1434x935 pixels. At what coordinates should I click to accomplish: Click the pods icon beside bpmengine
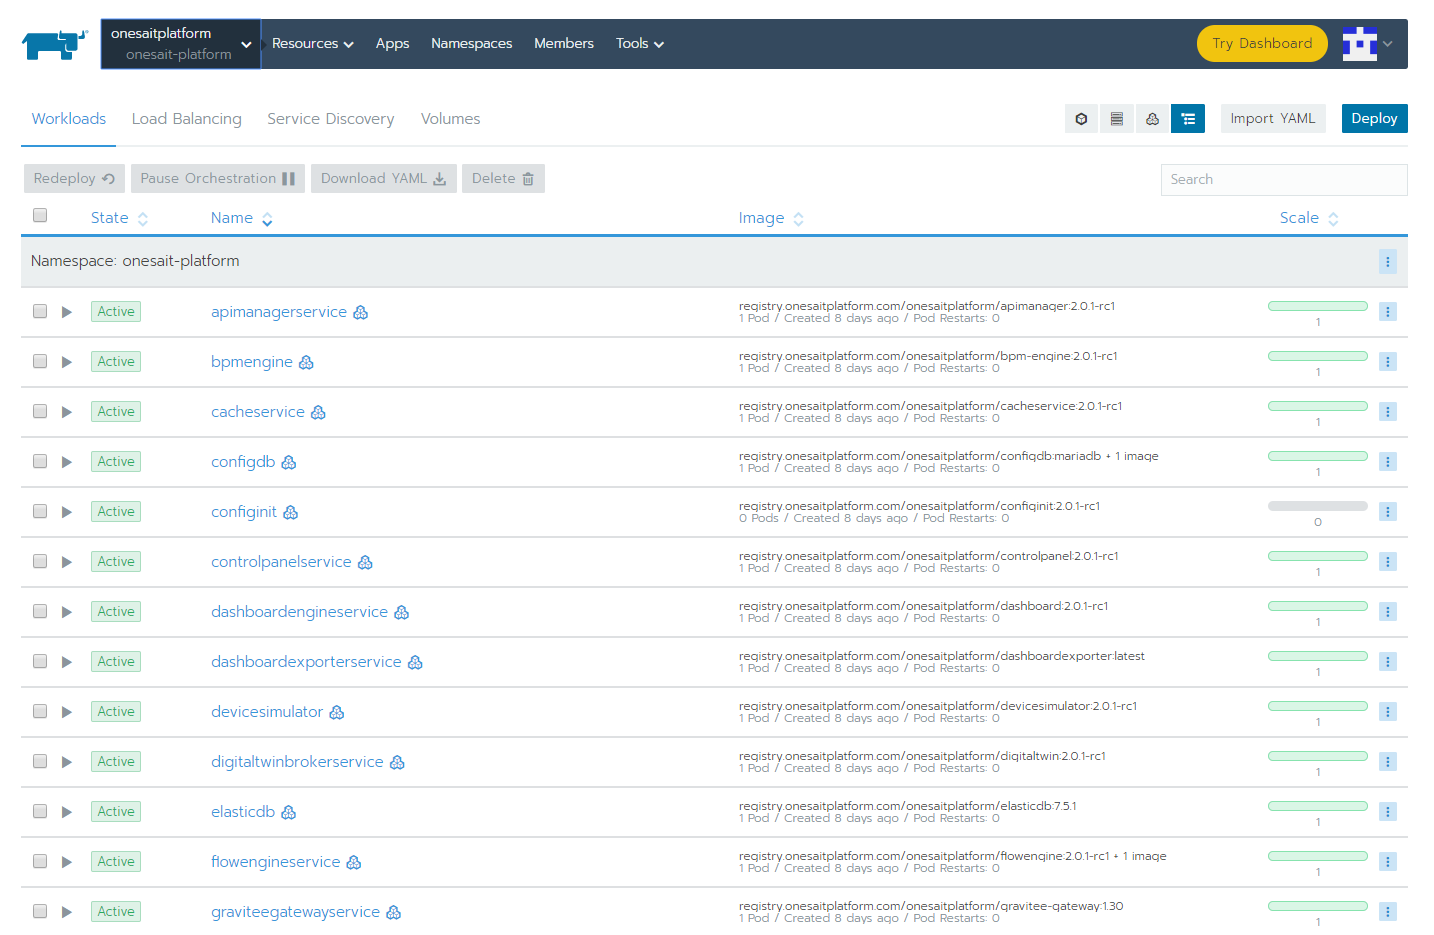(x=307, y=361)
